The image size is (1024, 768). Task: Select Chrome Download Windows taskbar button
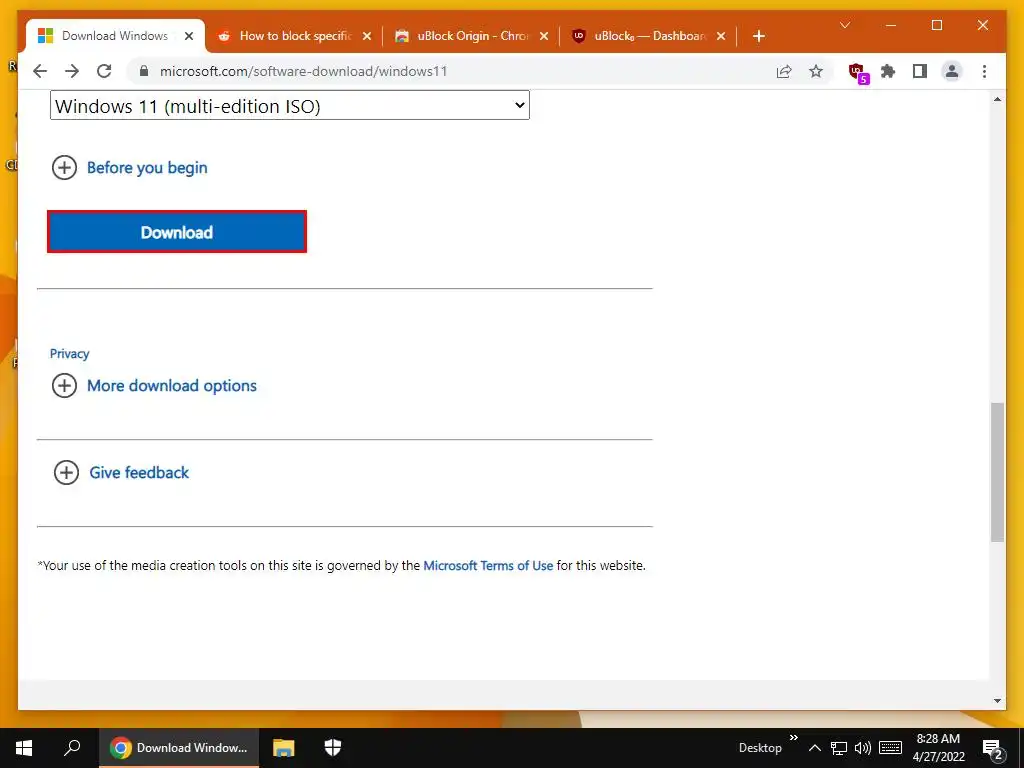179,748
